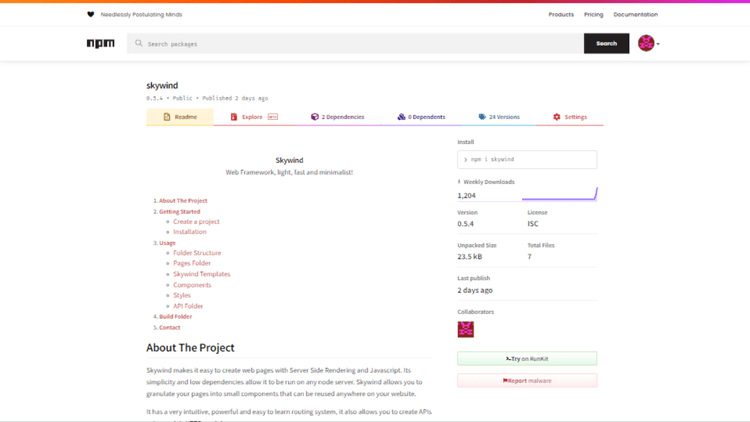
Task: Switch to the Readme tab
Action: tap(180, 117)
